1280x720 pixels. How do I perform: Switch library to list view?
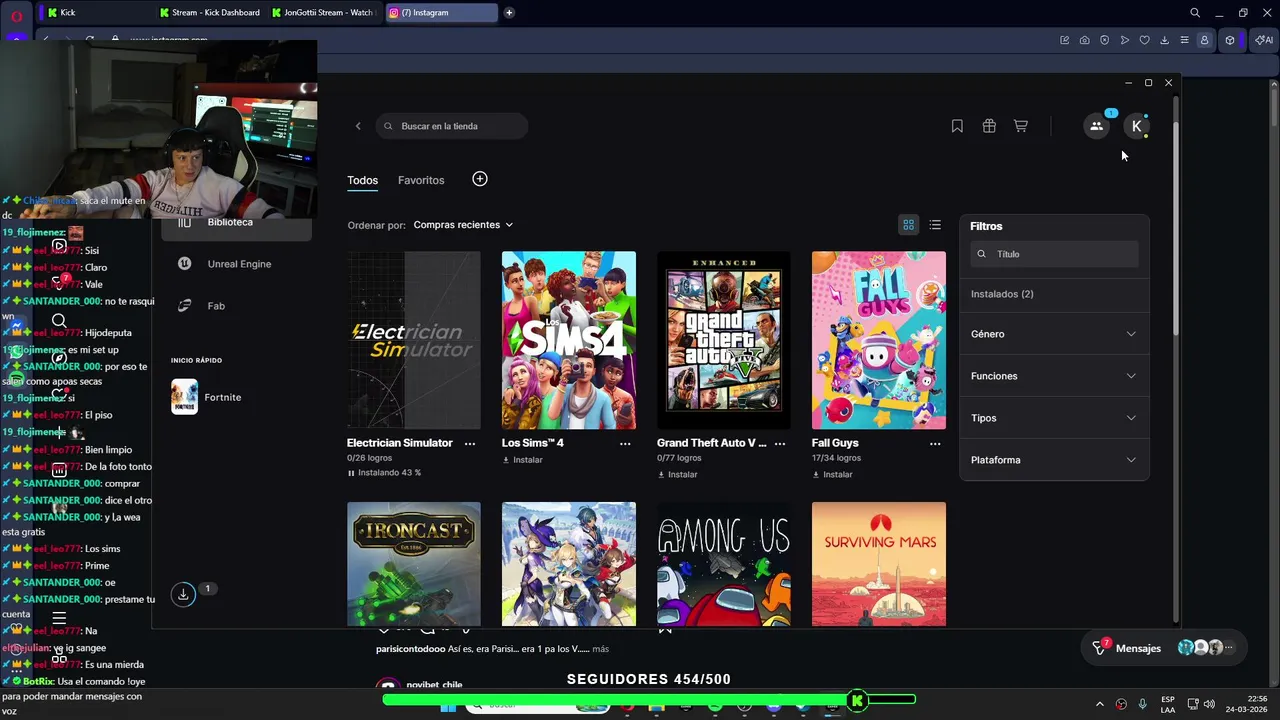click(x=935, y=225)
